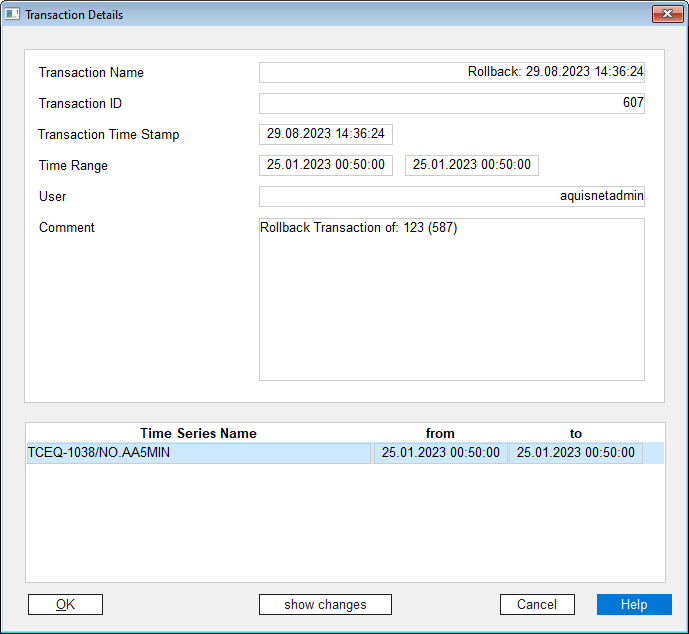Click the Transaction Time Stamp field
689x634 pixels.
(x=325, y=134)
